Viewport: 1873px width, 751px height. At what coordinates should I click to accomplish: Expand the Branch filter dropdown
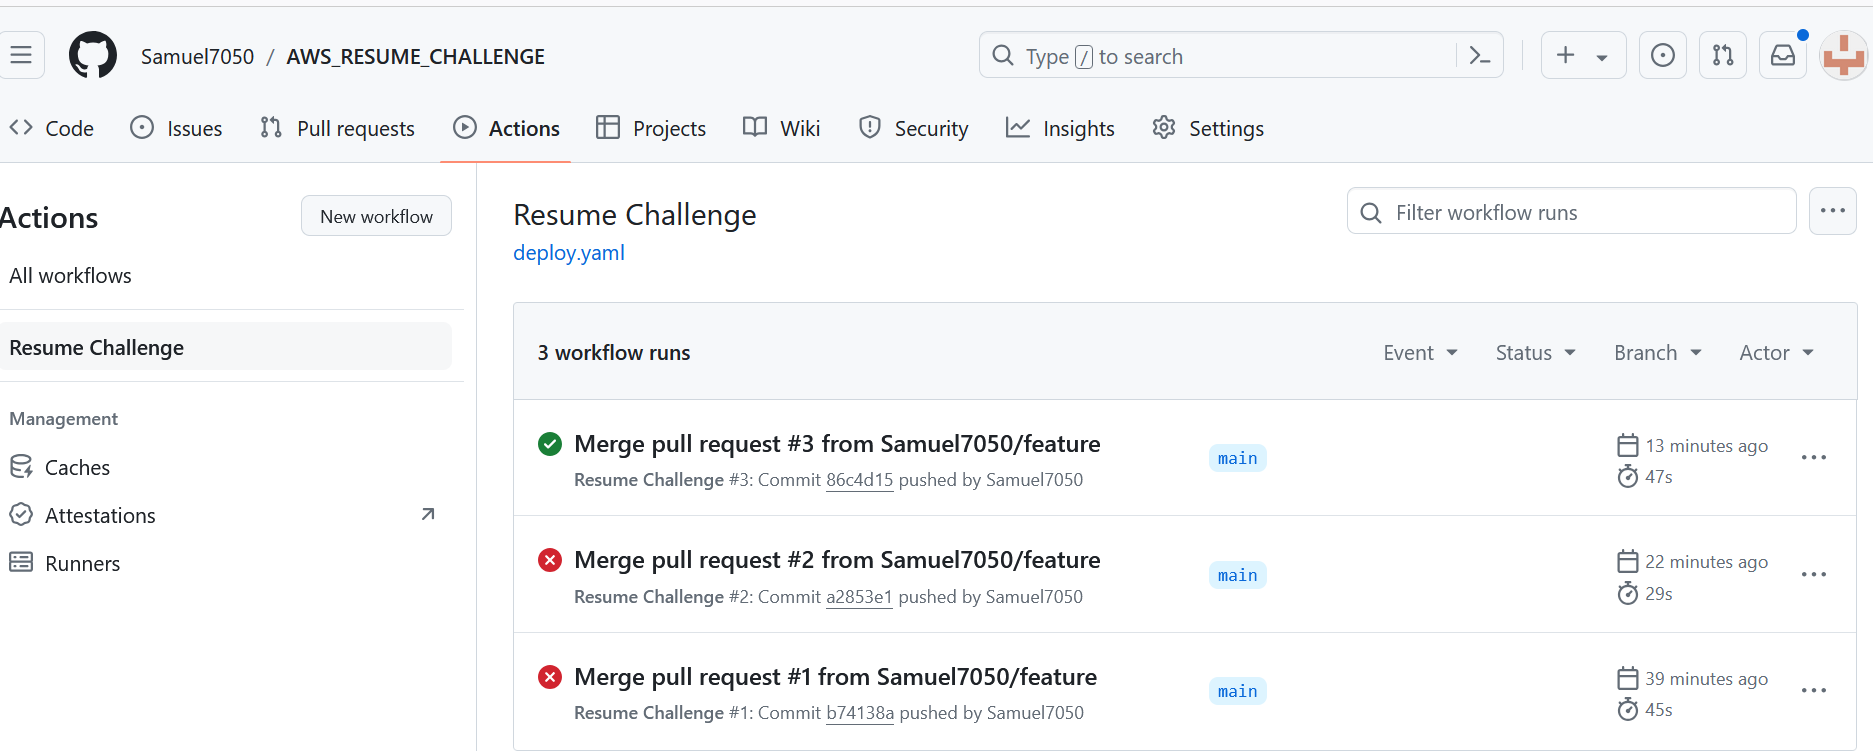coord(1657,353)
